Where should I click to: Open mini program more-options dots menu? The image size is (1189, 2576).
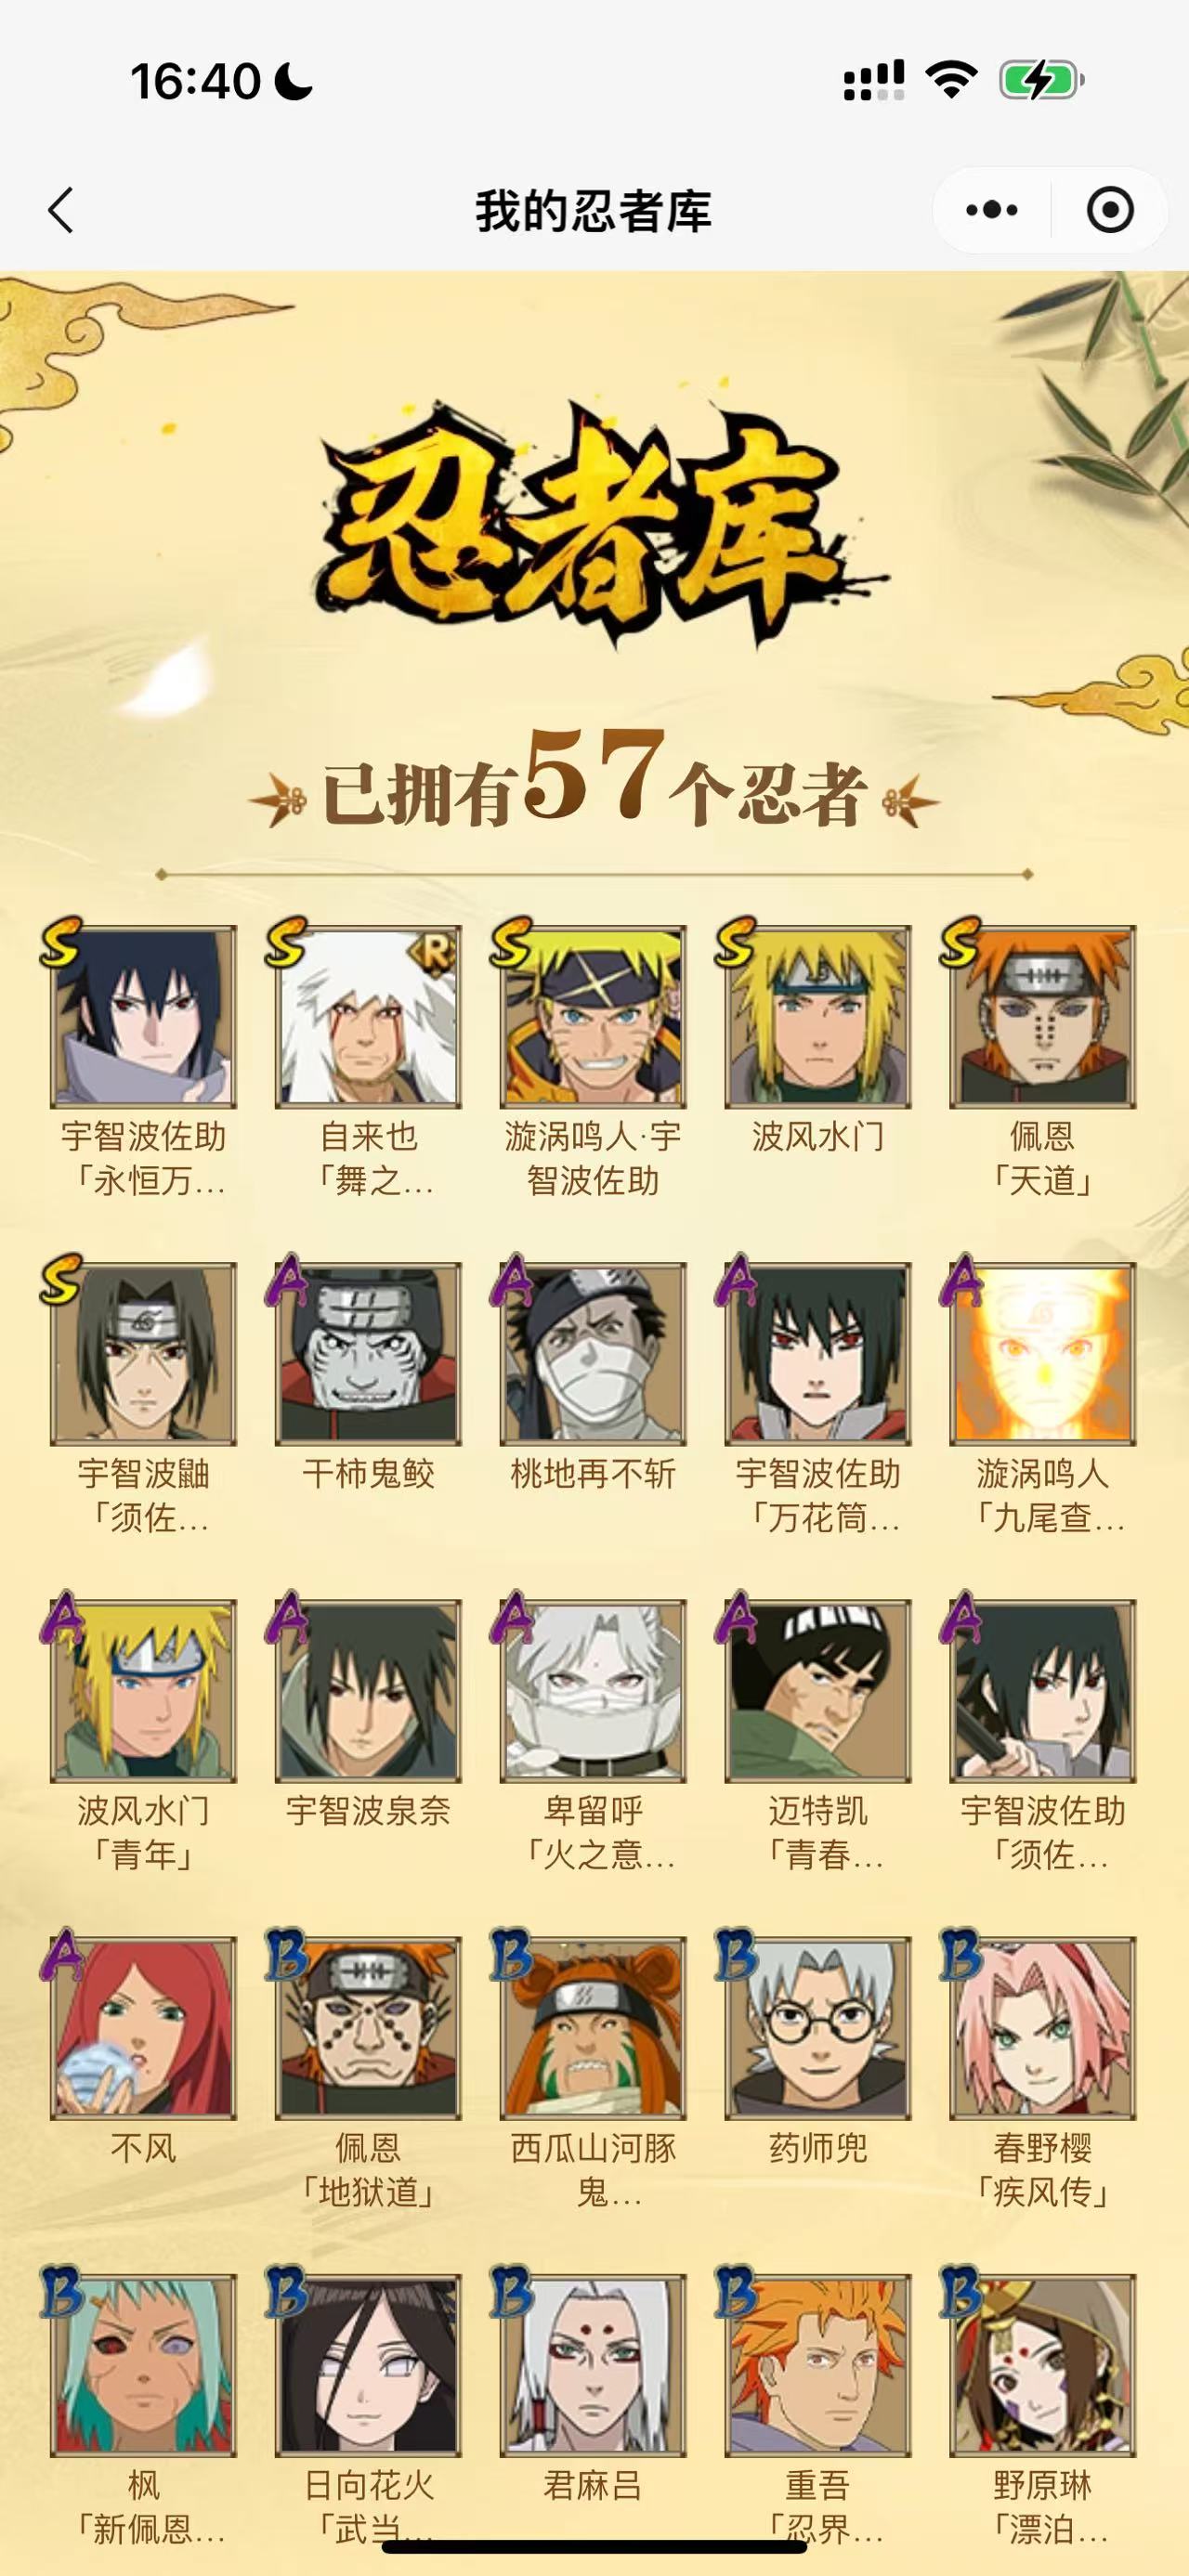pyautogui.click(x=992, y=210)
